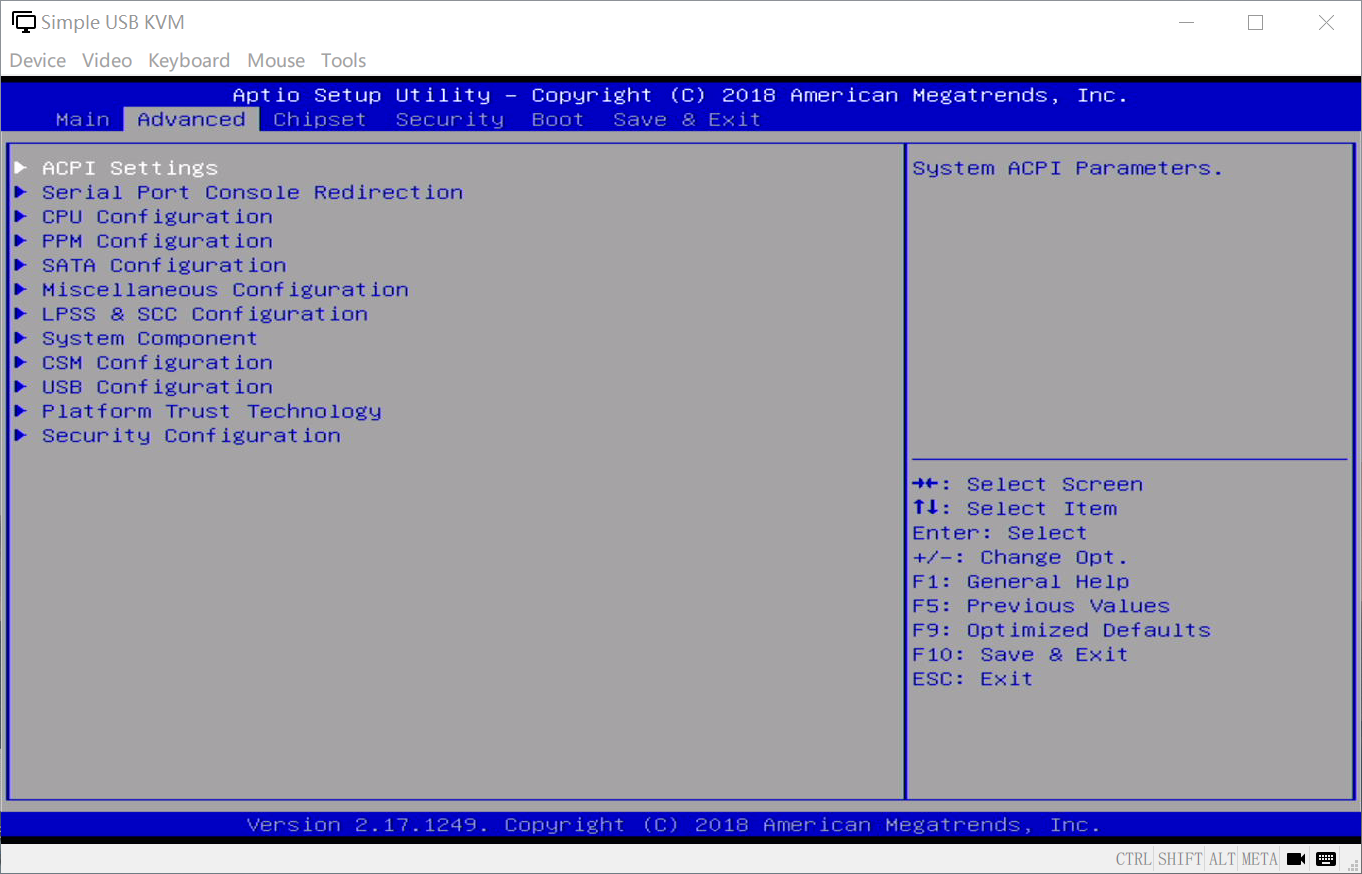Click arrow beside System Component
Image resolution: width=1362 pixels, height=874 pixels.
tap(20, 338)
